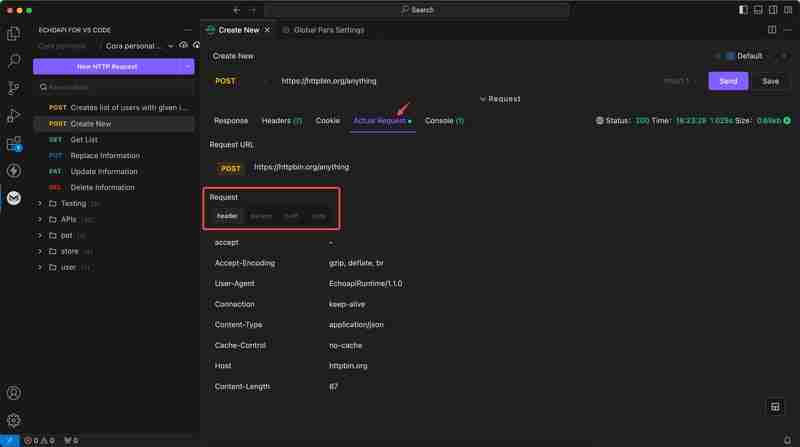800x447 pixels.
Task: Click the ports indicator in the status bar
Action: (71, 440)
